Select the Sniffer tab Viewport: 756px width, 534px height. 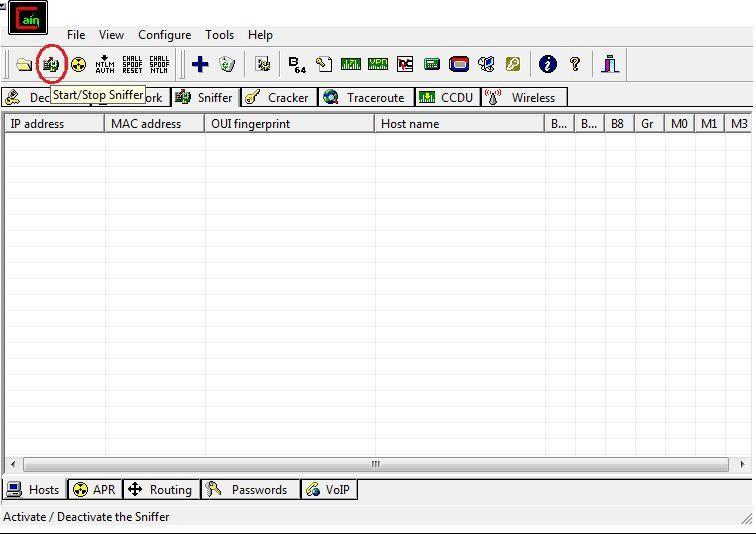coord(205,97)
